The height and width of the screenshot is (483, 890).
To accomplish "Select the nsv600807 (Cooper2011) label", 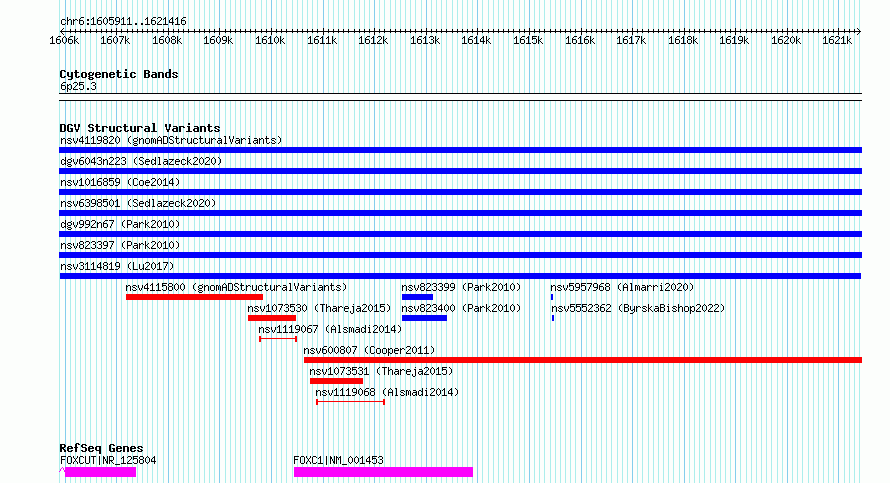I will 369,350.
